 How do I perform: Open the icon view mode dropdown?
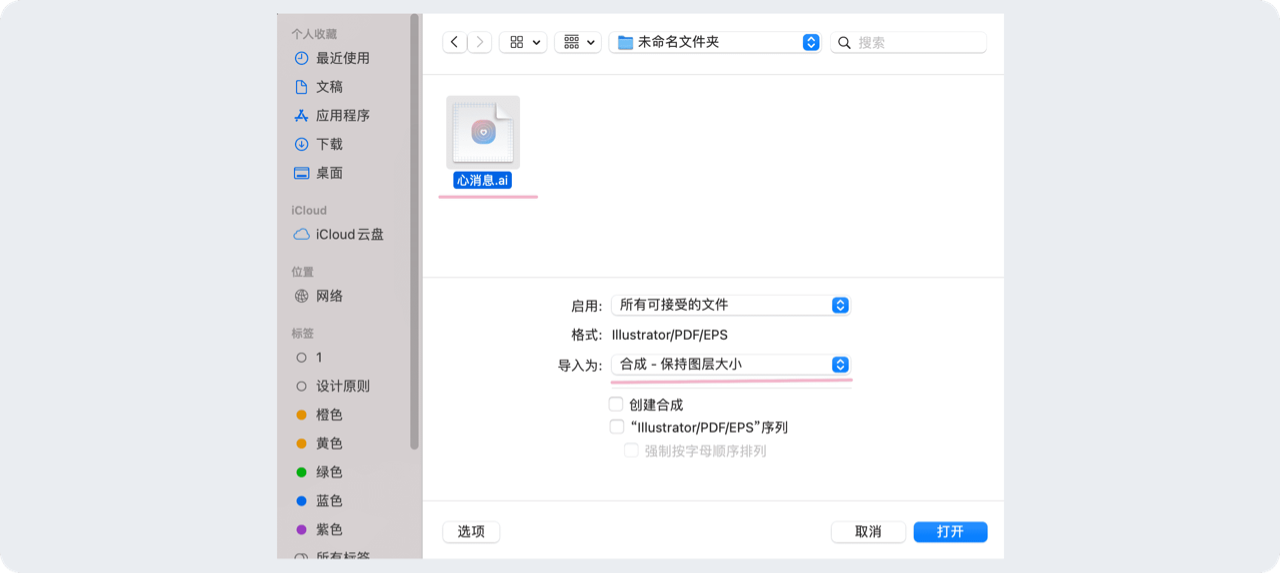[x=523, y=42]
